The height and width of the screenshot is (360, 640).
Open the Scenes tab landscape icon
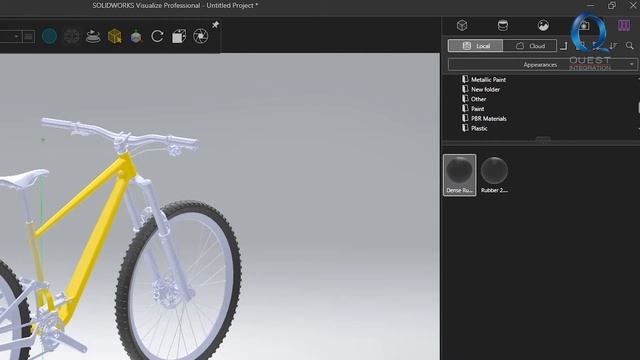(543, 25)
